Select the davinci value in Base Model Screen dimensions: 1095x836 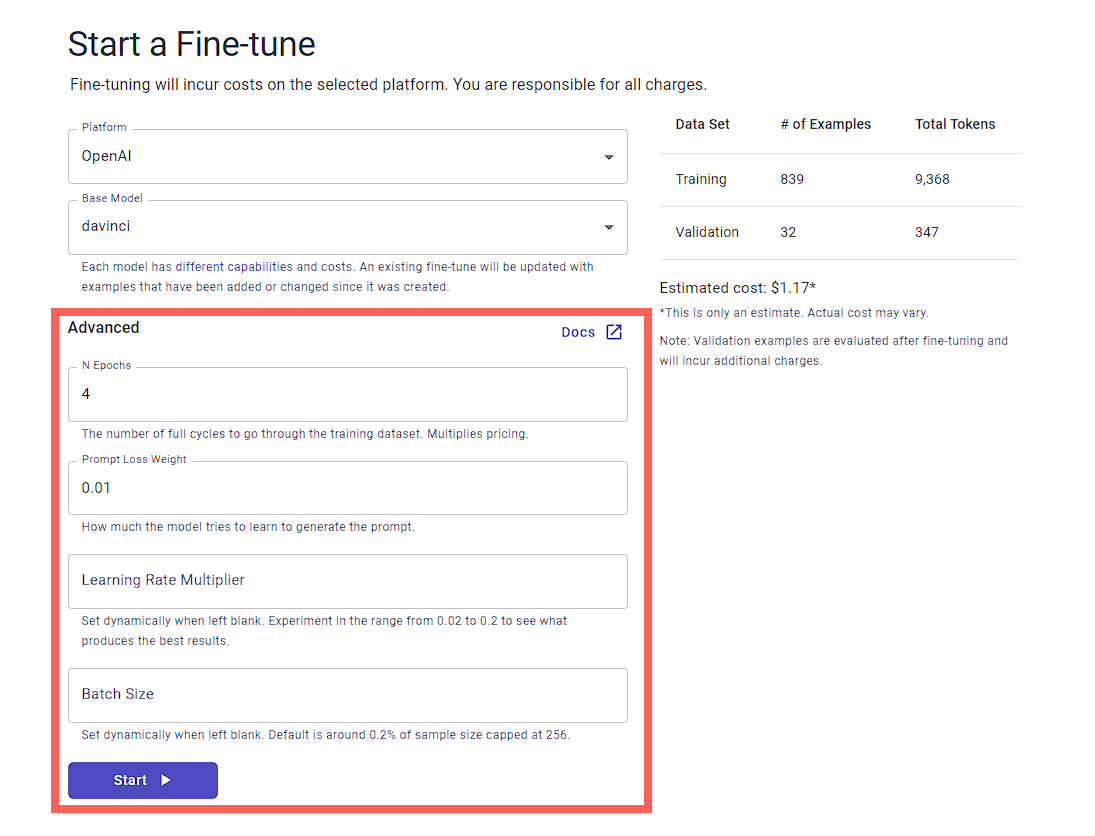point(106,226)
